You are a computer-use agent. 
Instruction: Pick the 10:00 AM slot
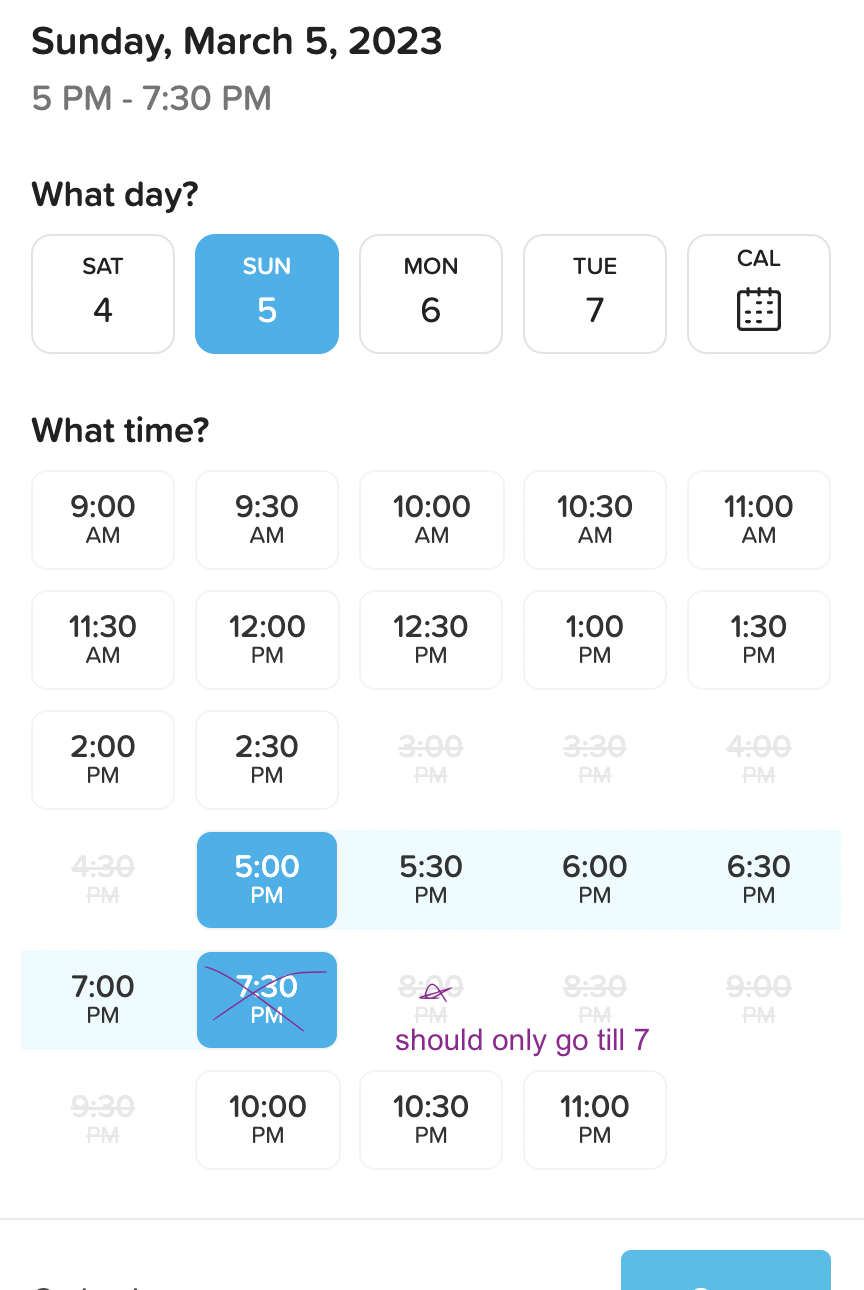coord(431,520)
